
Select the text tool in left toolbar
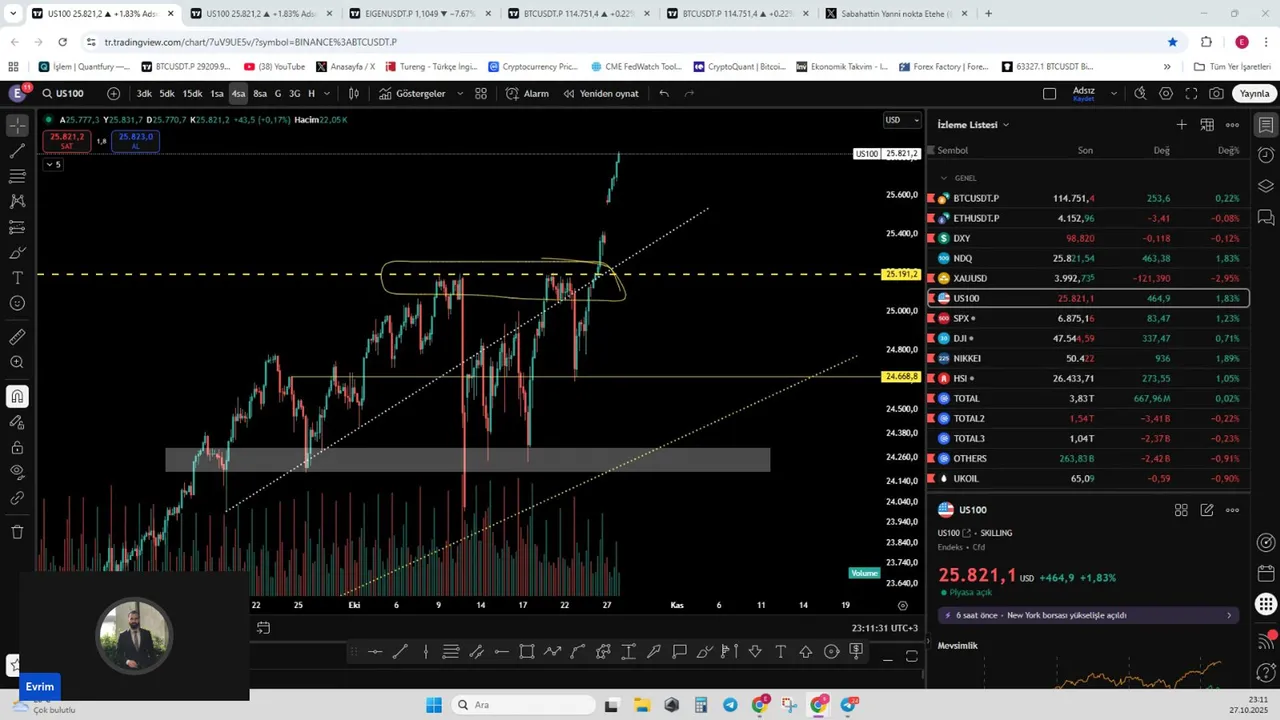click(x=17, y=277)
